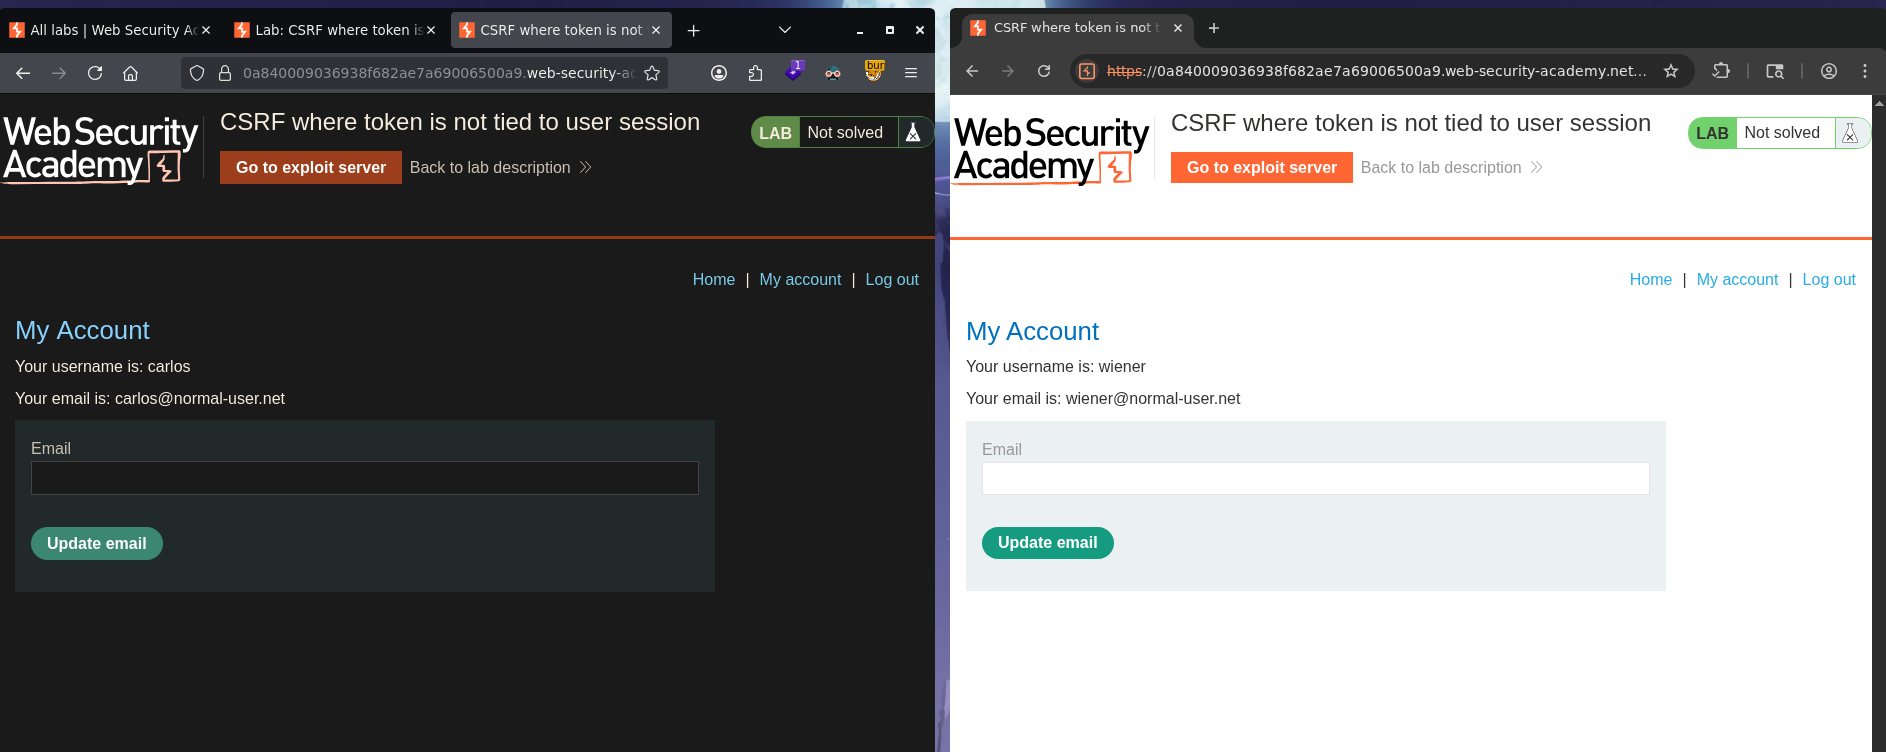
Task: Close the All labs tab
Action: pyautogui.click(x=206, y=30)
